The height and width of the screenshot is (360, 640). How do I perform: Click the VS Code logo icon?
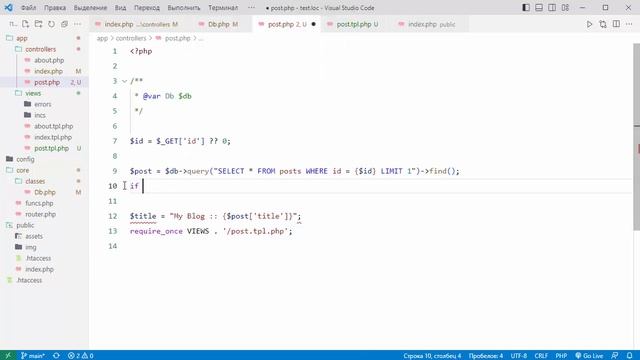pos(8,8)
